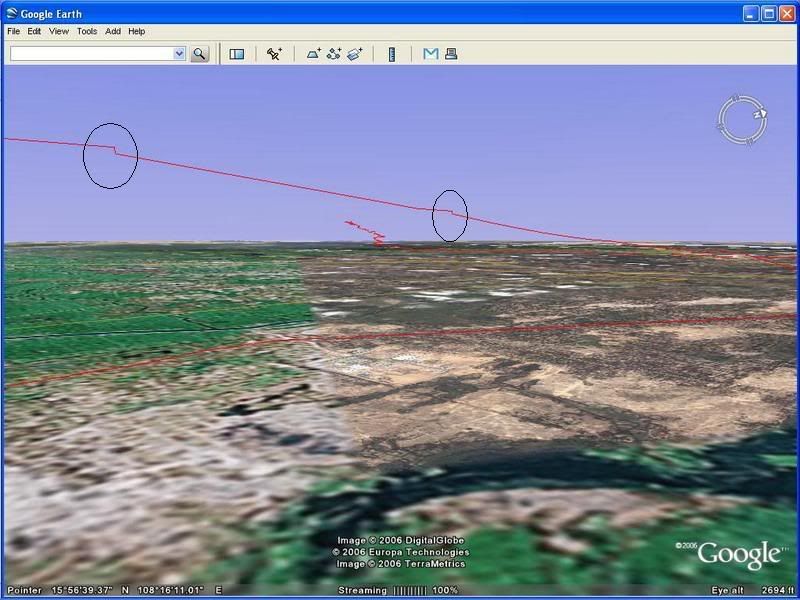Click the 'Streaming' label in status bar

[x=362, y=590]
